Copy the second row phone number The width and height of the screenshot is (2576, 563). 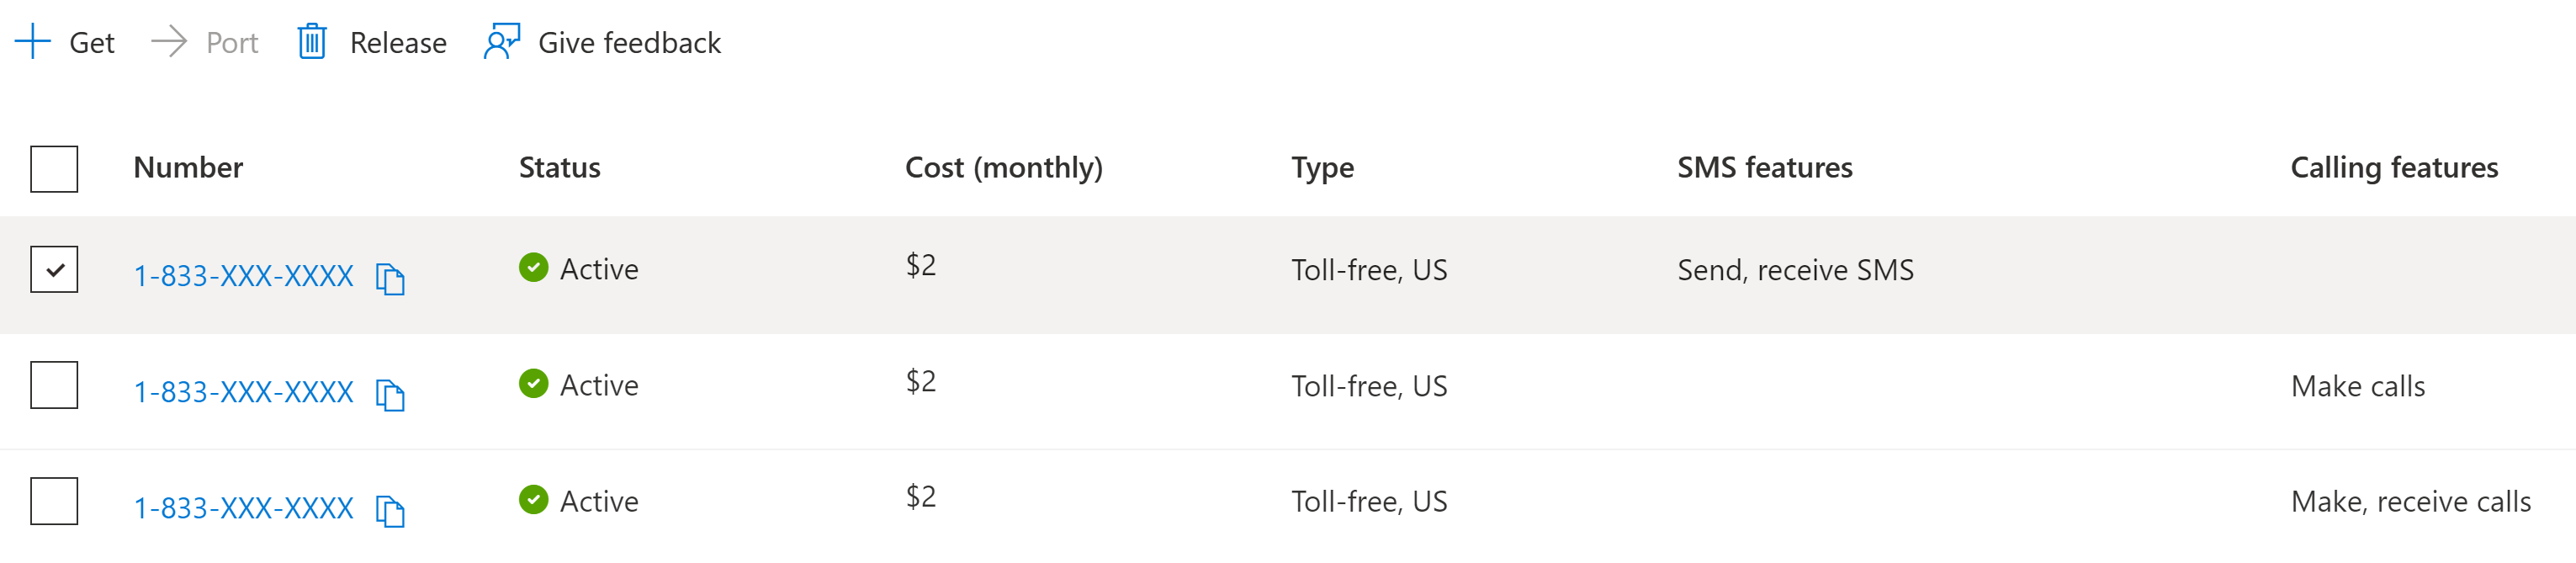coord(390,394)
